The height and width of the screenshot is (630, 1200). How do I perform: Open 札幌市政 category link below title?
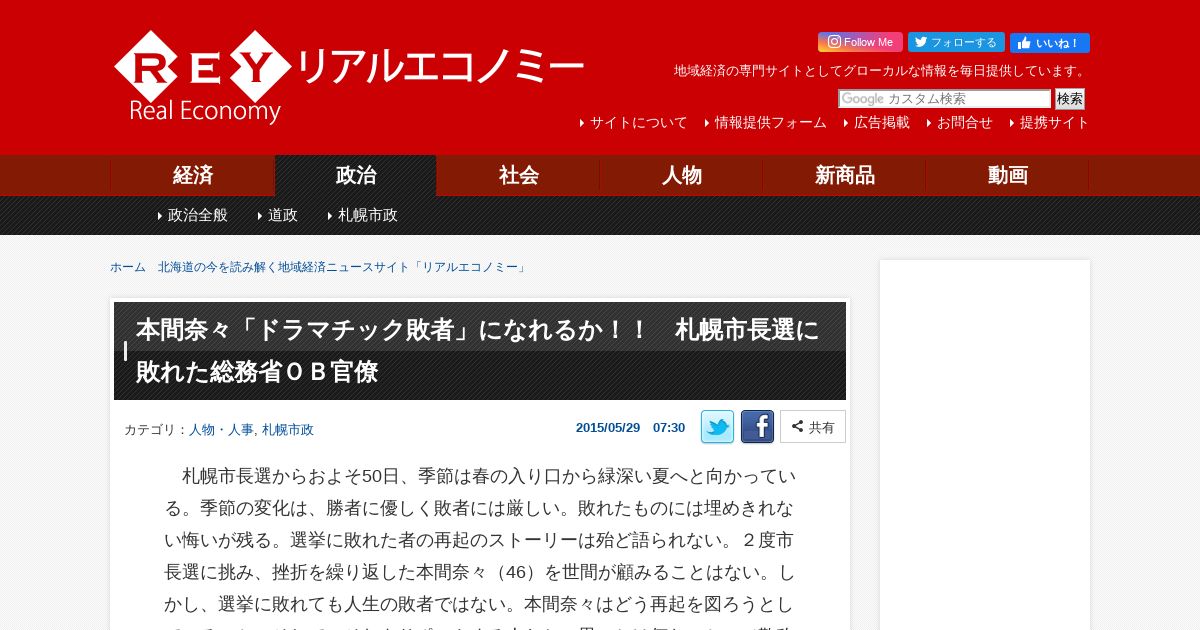point(288,430)
